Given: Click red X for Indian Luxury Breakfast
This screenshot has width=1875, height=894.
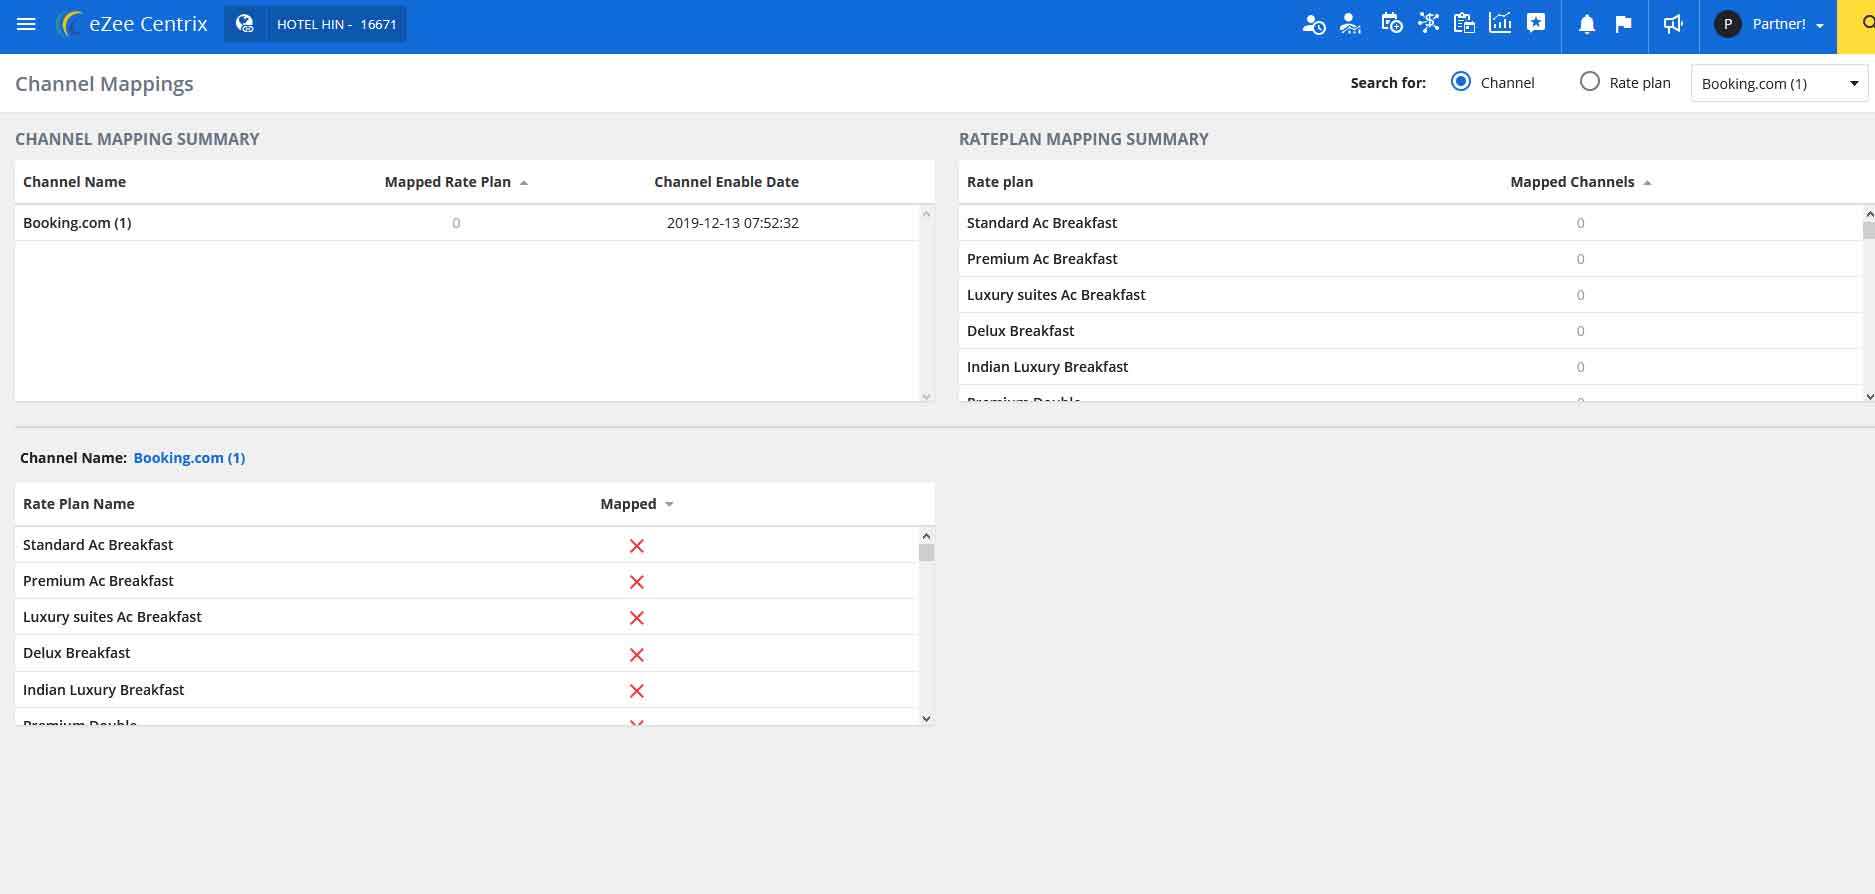Looking at the screenshot, I should [636, 691].
